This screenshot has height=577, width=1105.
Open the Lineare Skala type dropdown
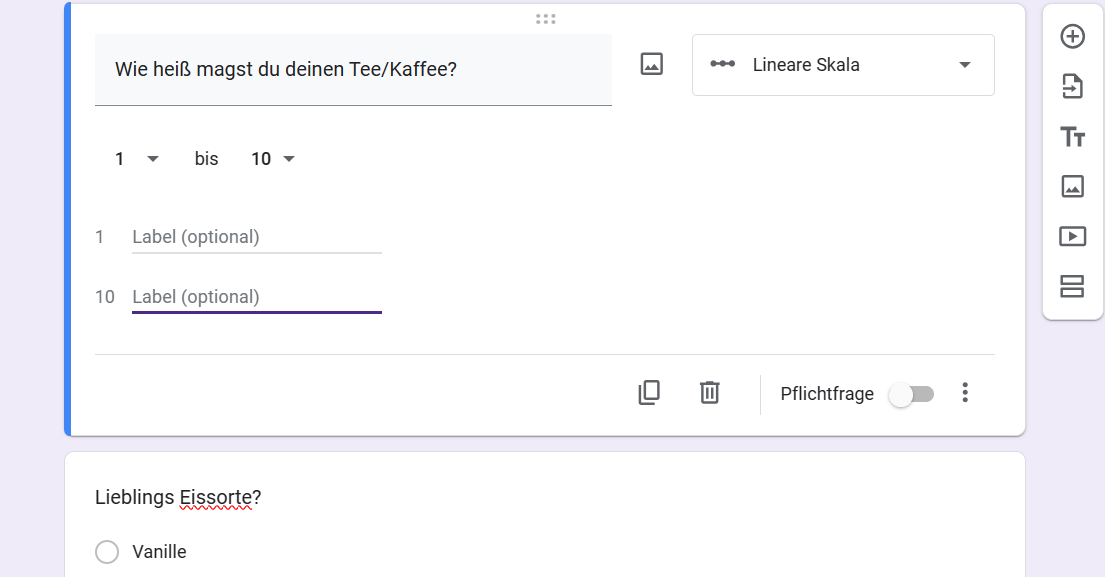coord(843,65)
